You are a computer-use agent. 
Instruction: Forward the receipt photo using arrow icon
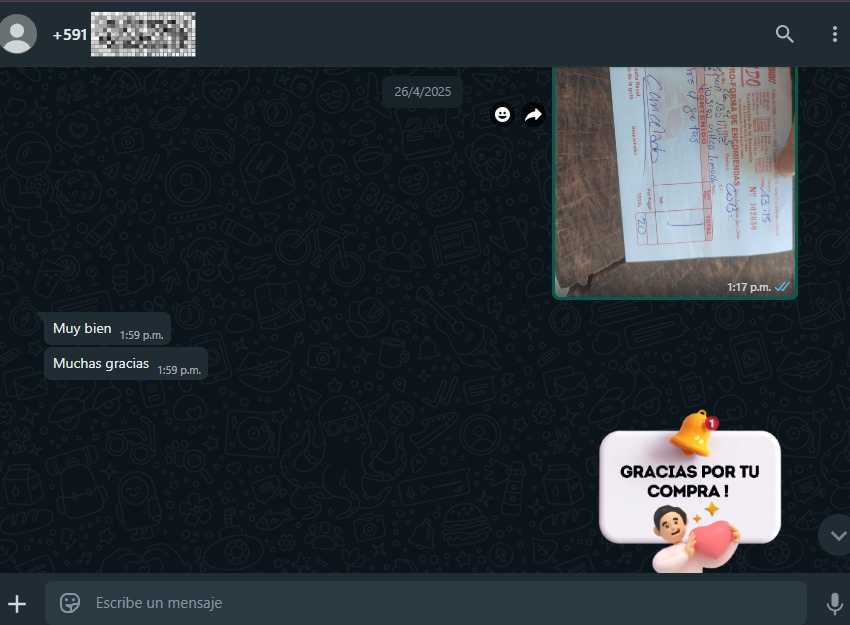(533, 115)
